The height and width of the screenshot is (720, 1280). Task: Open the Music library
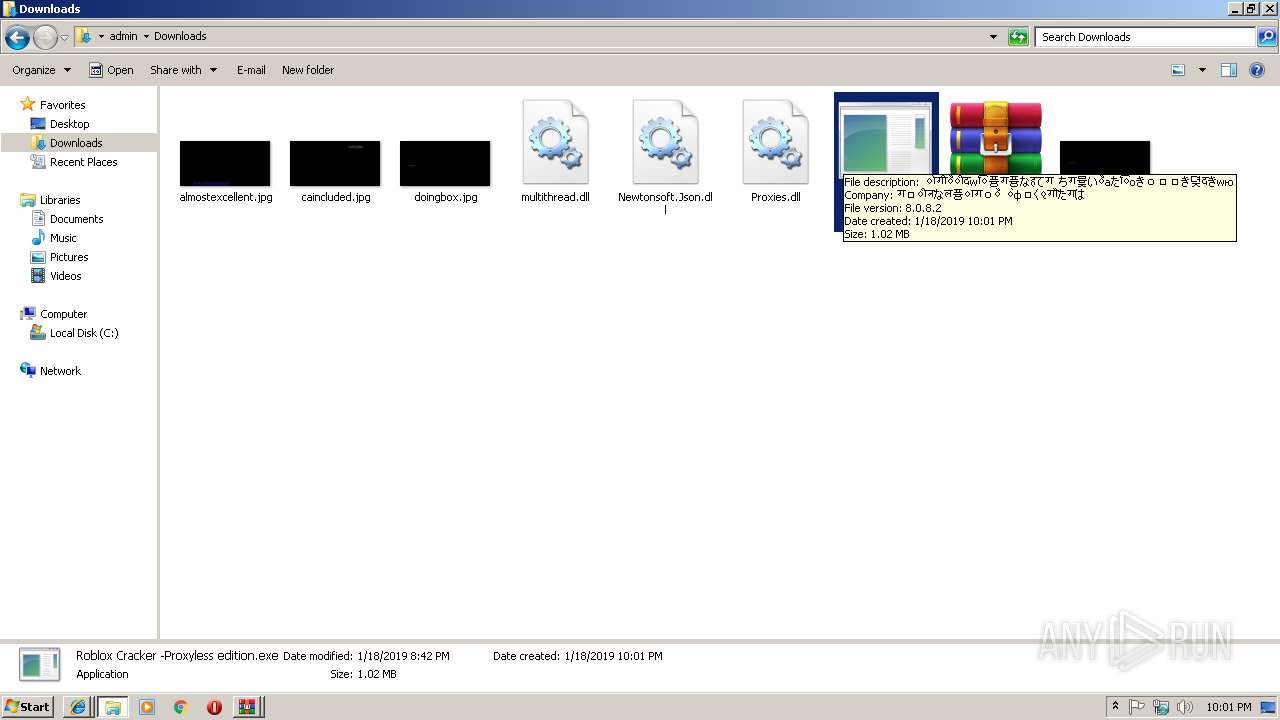click(x=63, y=238)
